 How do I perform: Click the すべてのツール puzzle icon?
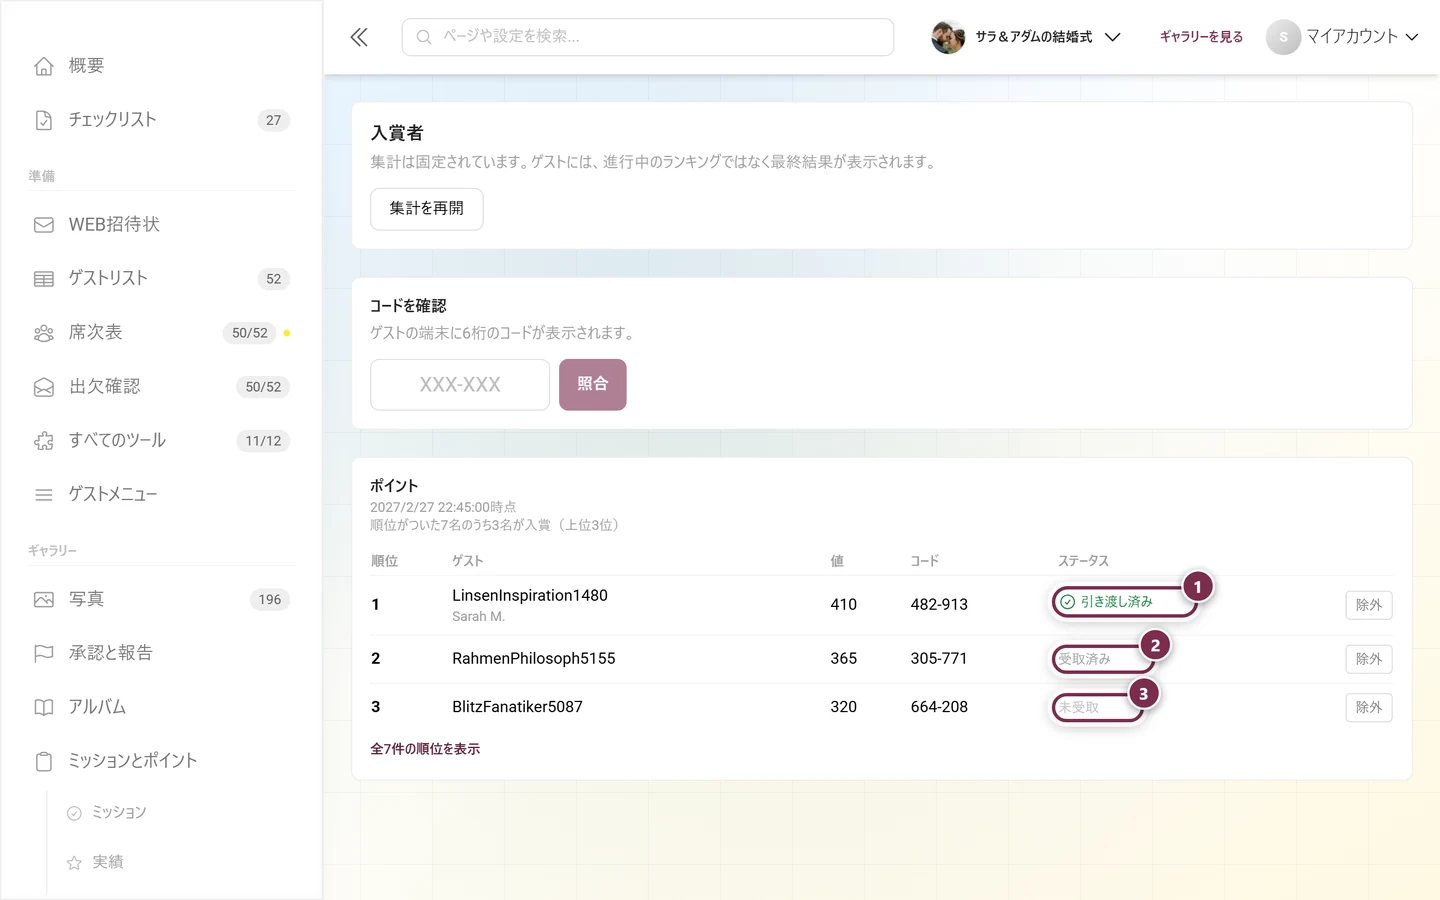click(44, 441)
